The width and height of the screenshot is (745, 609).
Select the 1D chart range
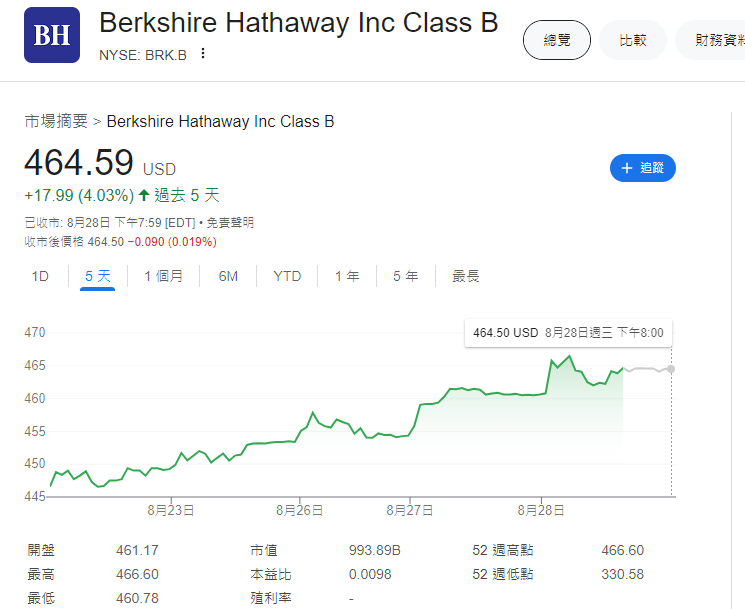tap(40, 276)
